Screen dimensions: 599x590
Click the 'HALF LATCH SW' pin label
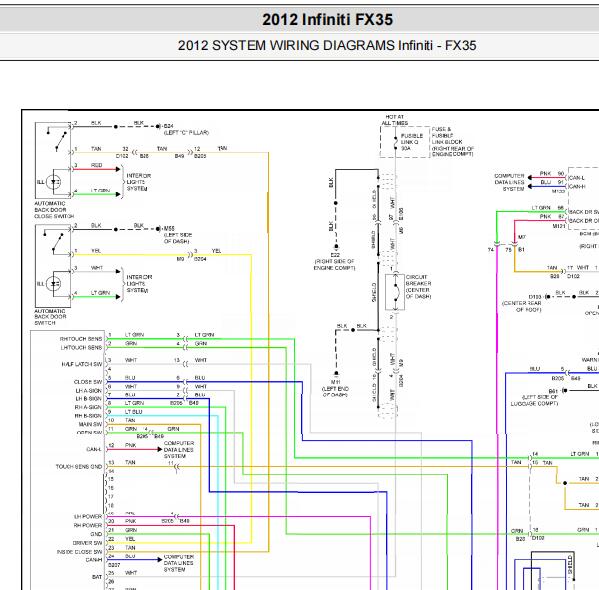point(82,364)
